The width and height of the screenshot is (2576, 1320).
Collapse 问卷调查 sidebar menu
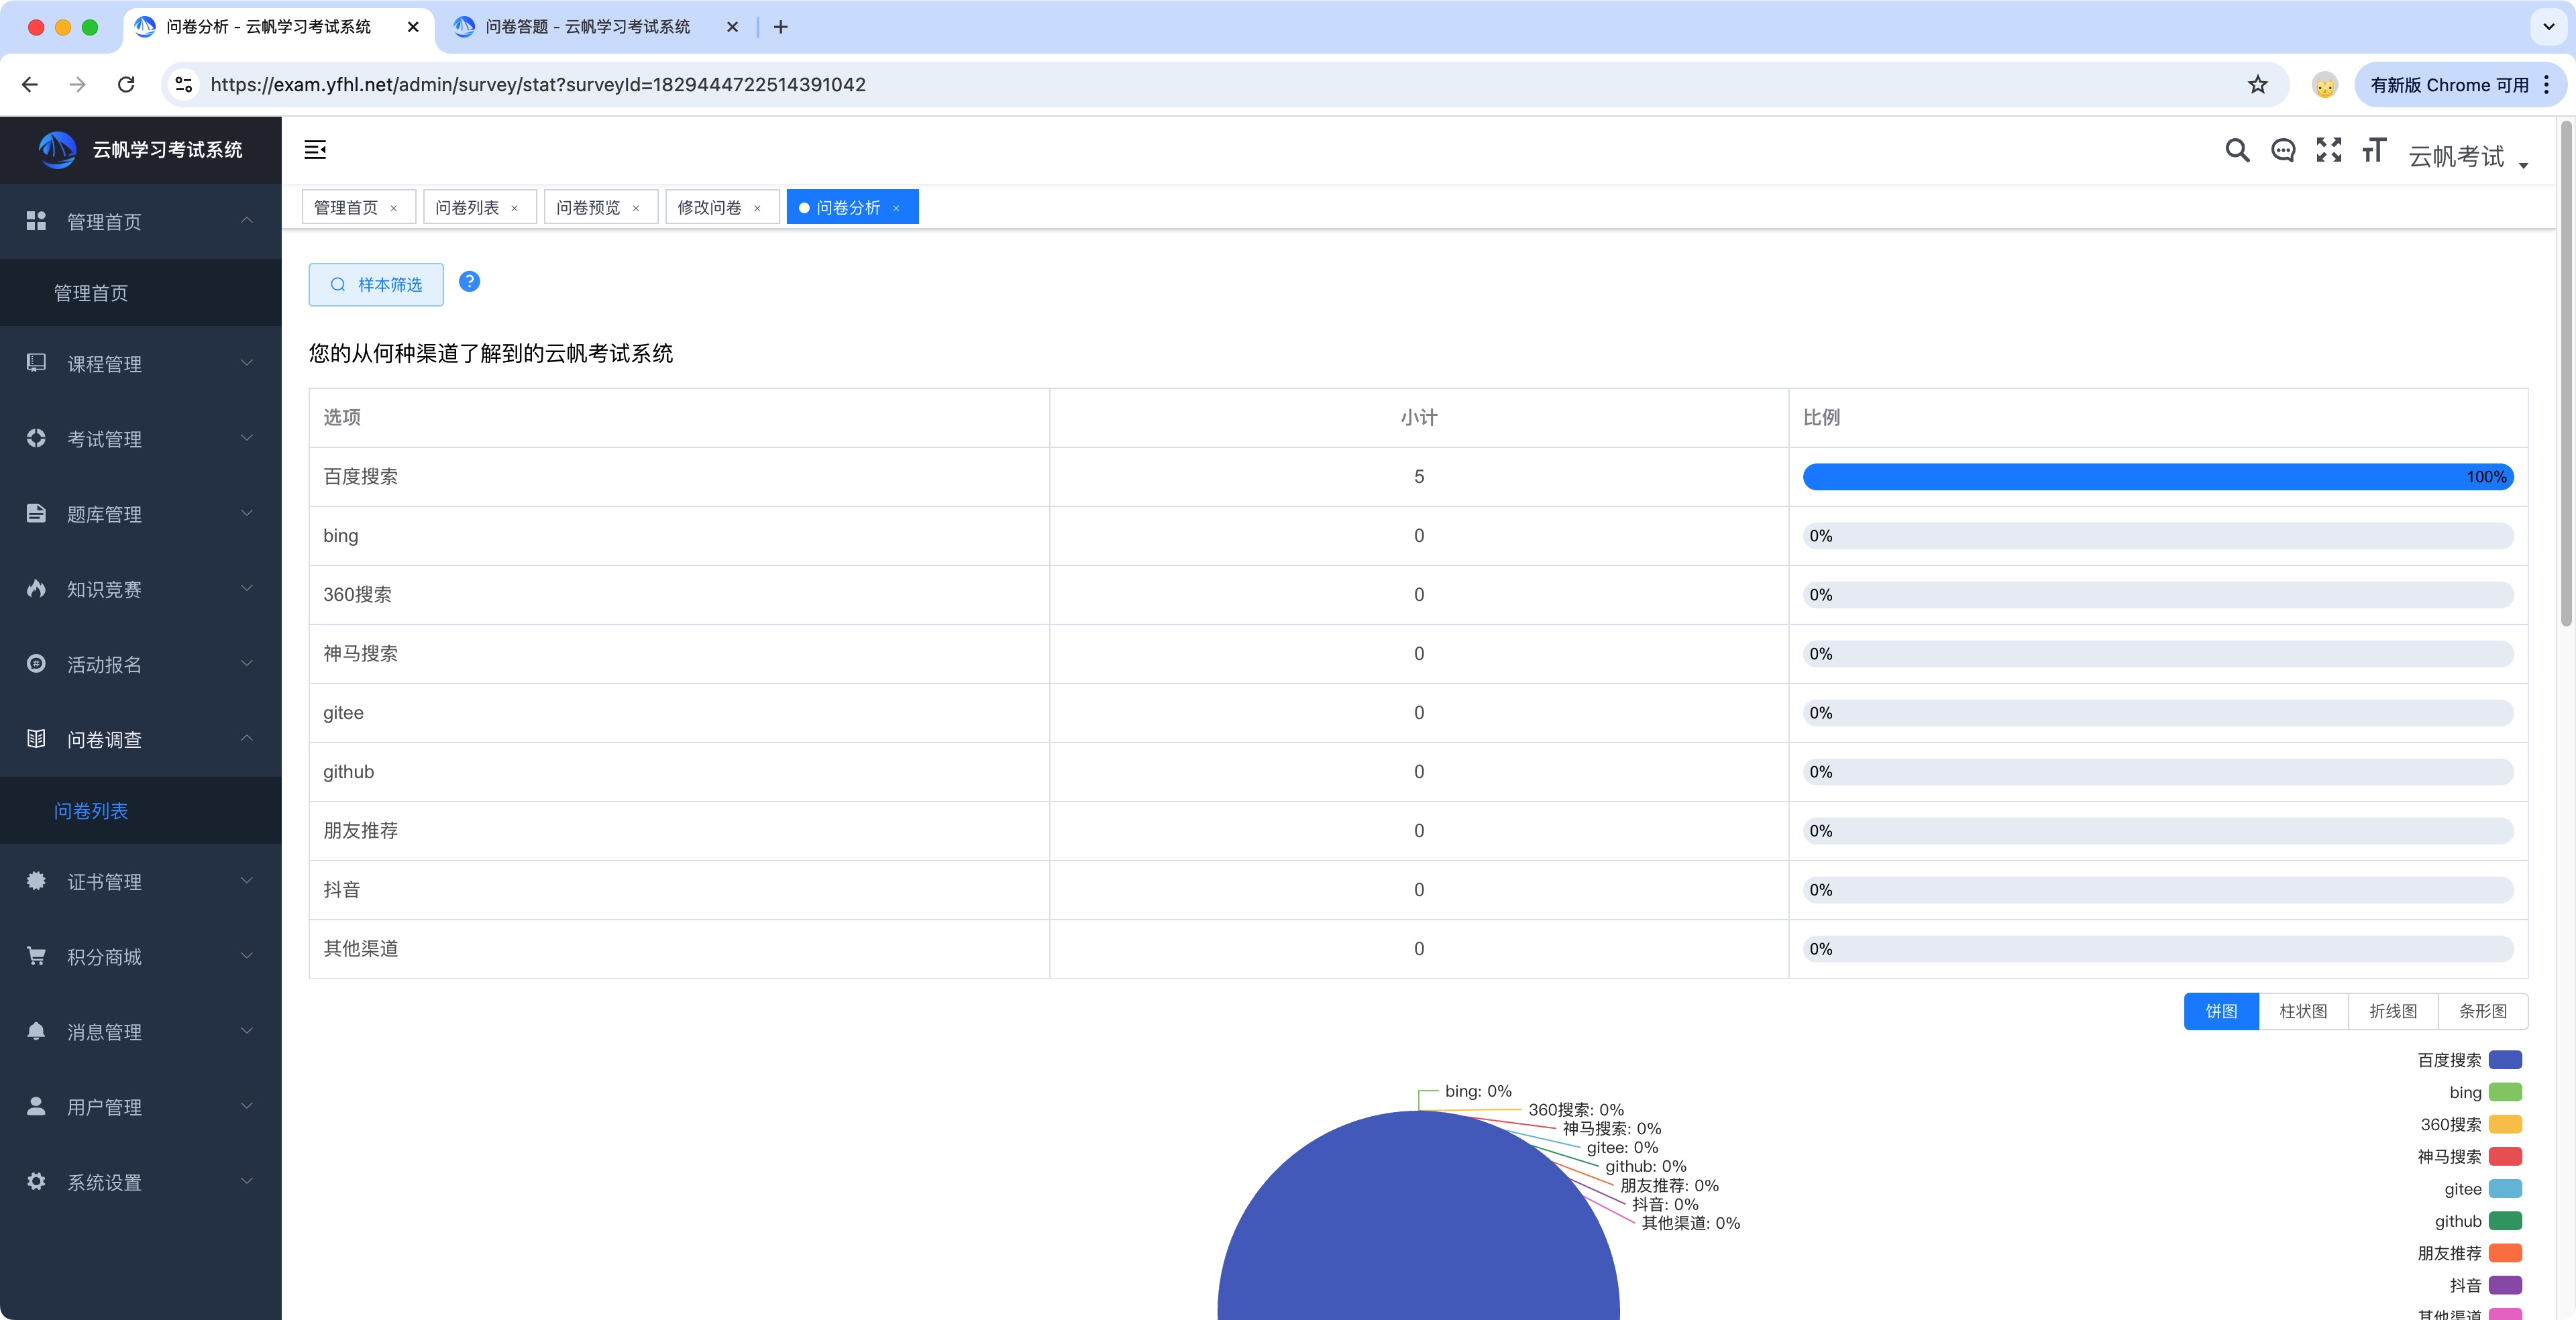140,738
